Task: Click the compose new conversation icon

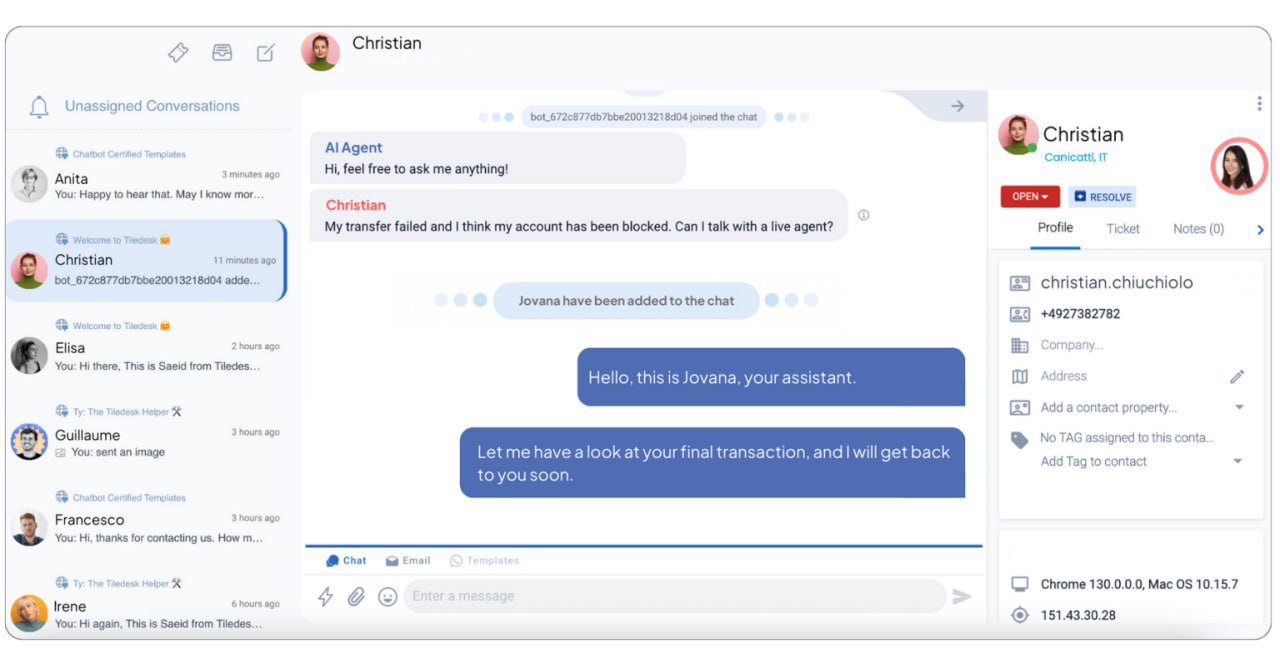Action: [265, 53]
